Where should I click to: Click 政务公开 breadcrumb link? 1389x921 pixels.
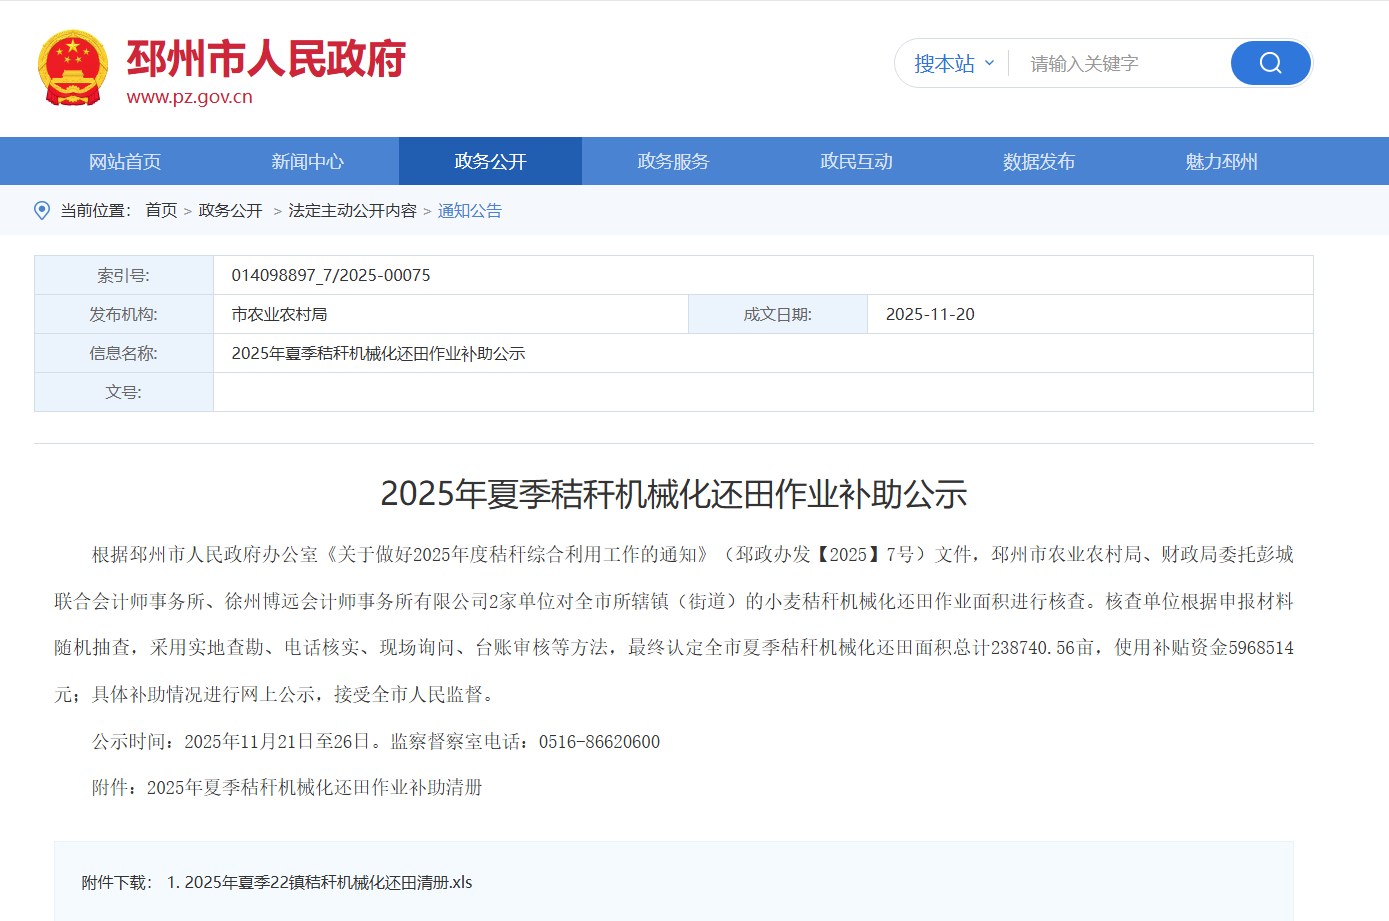tap(230, 211)
